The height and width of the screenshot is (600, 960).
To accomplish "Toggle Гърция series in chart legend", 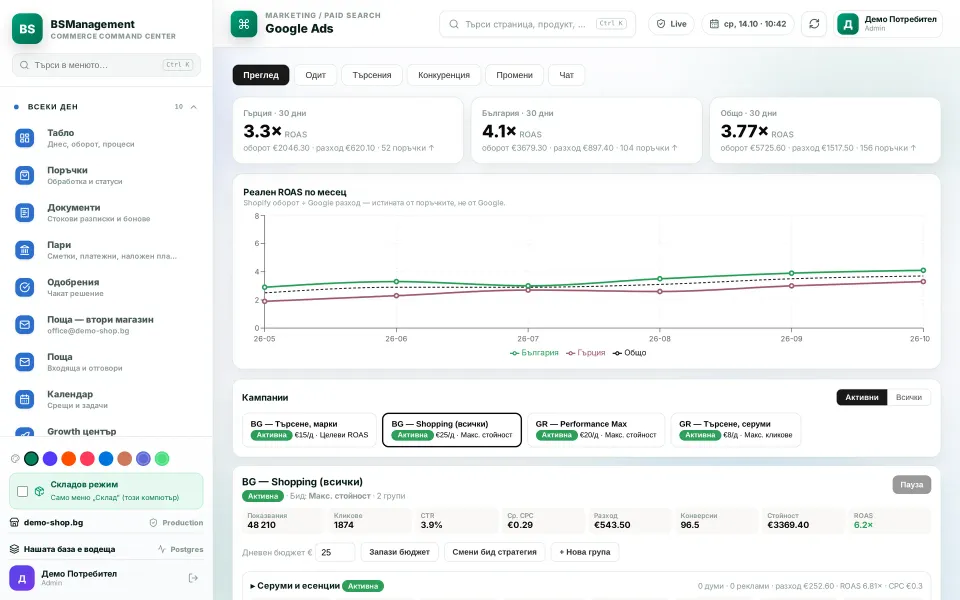I will point(585,353).
